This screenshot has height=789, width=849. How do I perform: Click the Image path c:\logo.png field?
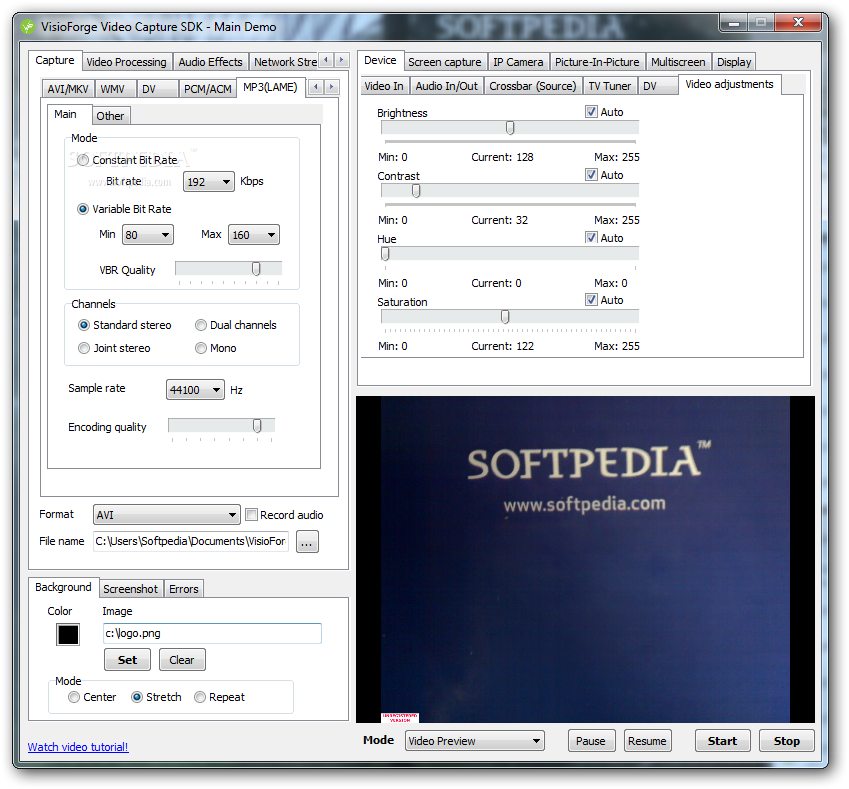[x=212, y=633]
